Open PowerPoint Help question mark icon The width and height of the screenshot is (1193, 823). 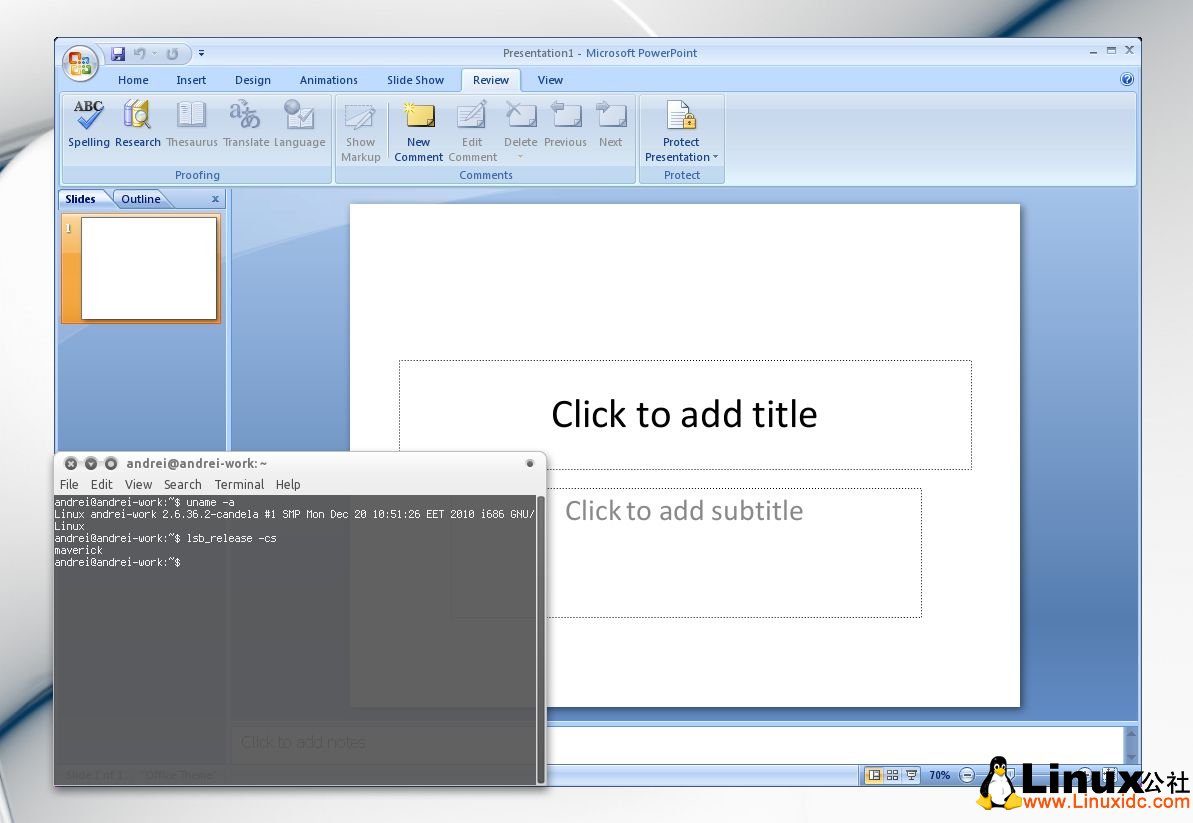pyautogui.click(x=1127, y=80)
